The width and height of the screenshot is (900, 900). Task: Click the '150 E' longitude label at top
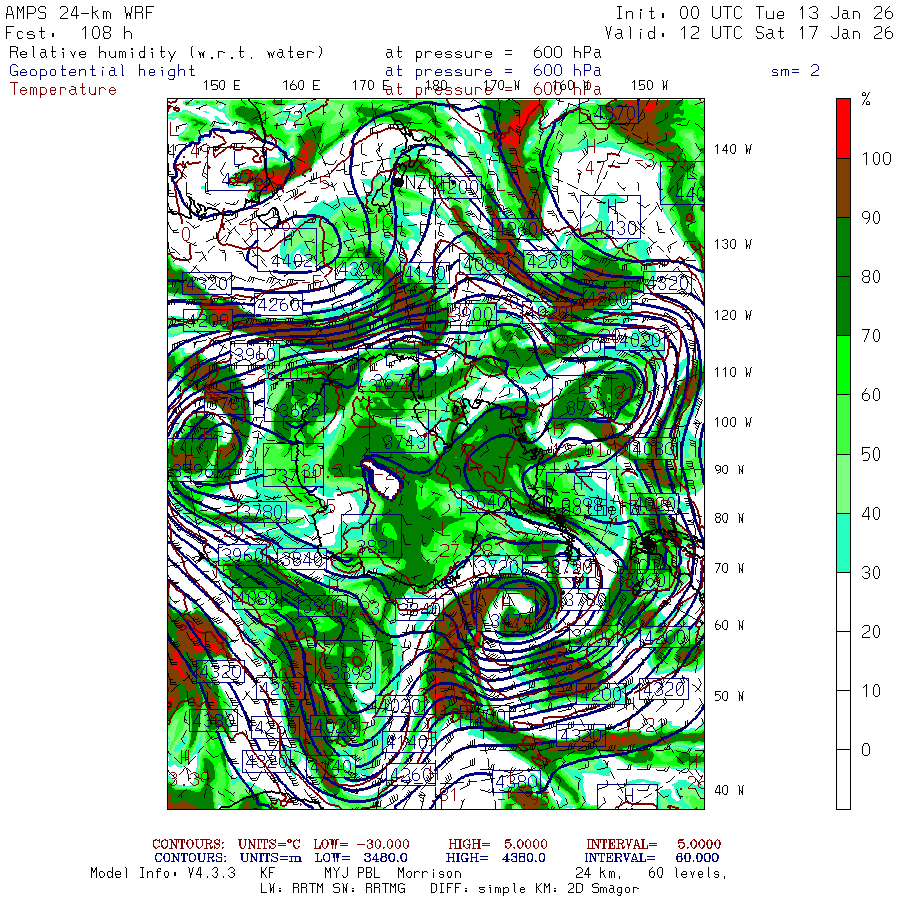point(221,86)
